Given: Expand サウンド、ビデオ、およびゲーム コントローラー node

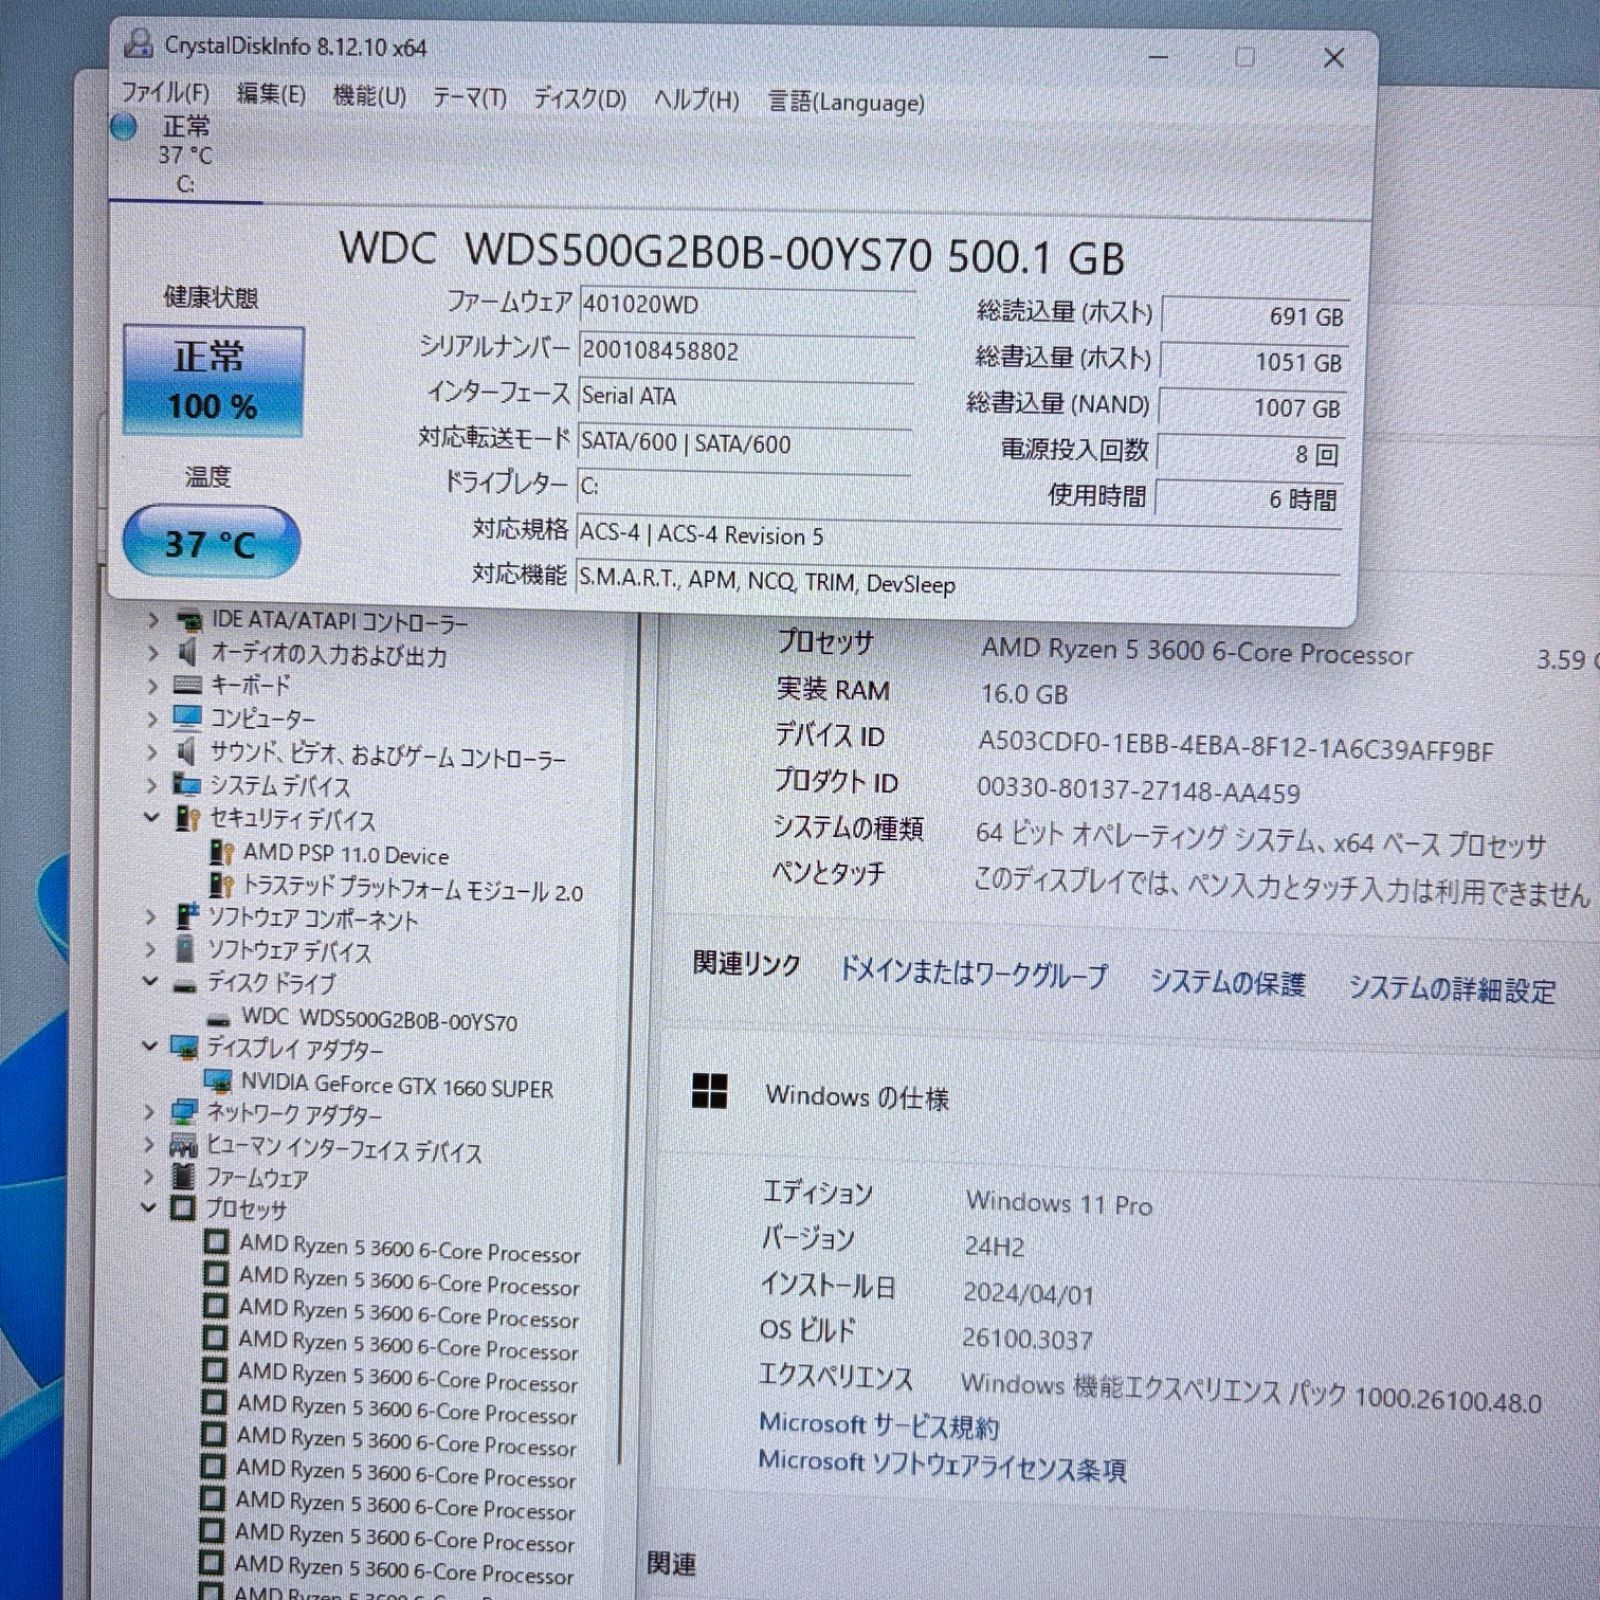Looking at the screenshot, I should [152, 752].
